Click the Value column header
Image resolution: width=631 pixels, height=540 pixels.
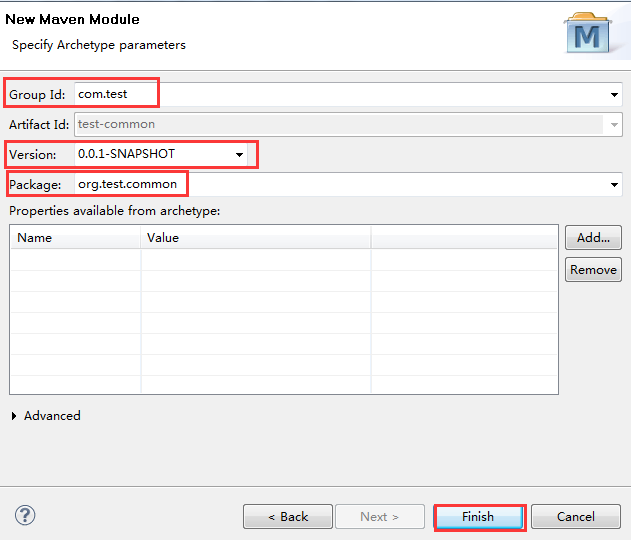point(256,238)
